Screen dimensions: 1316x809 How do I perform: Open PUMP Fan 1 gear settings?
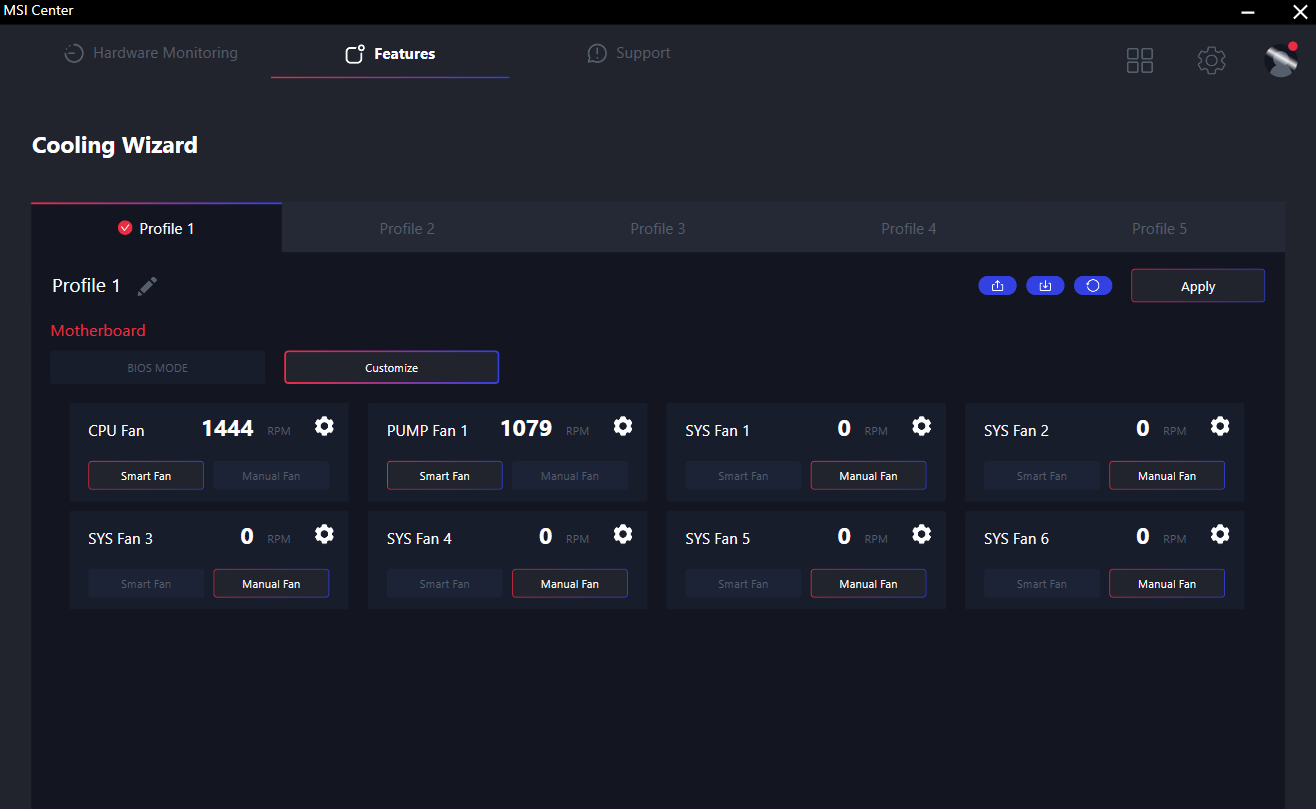pyautogui.click(x=623, y=426)
